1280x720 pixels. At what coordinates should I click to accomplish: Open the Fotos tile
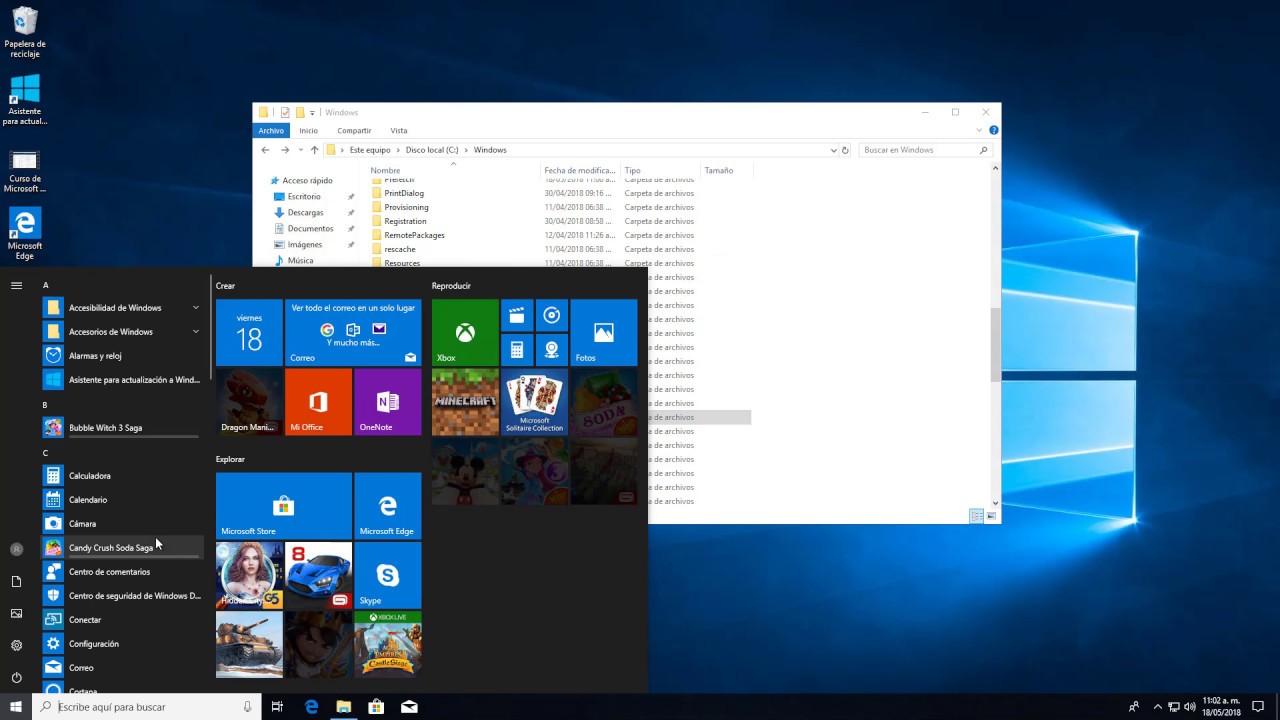coord(603,332)
